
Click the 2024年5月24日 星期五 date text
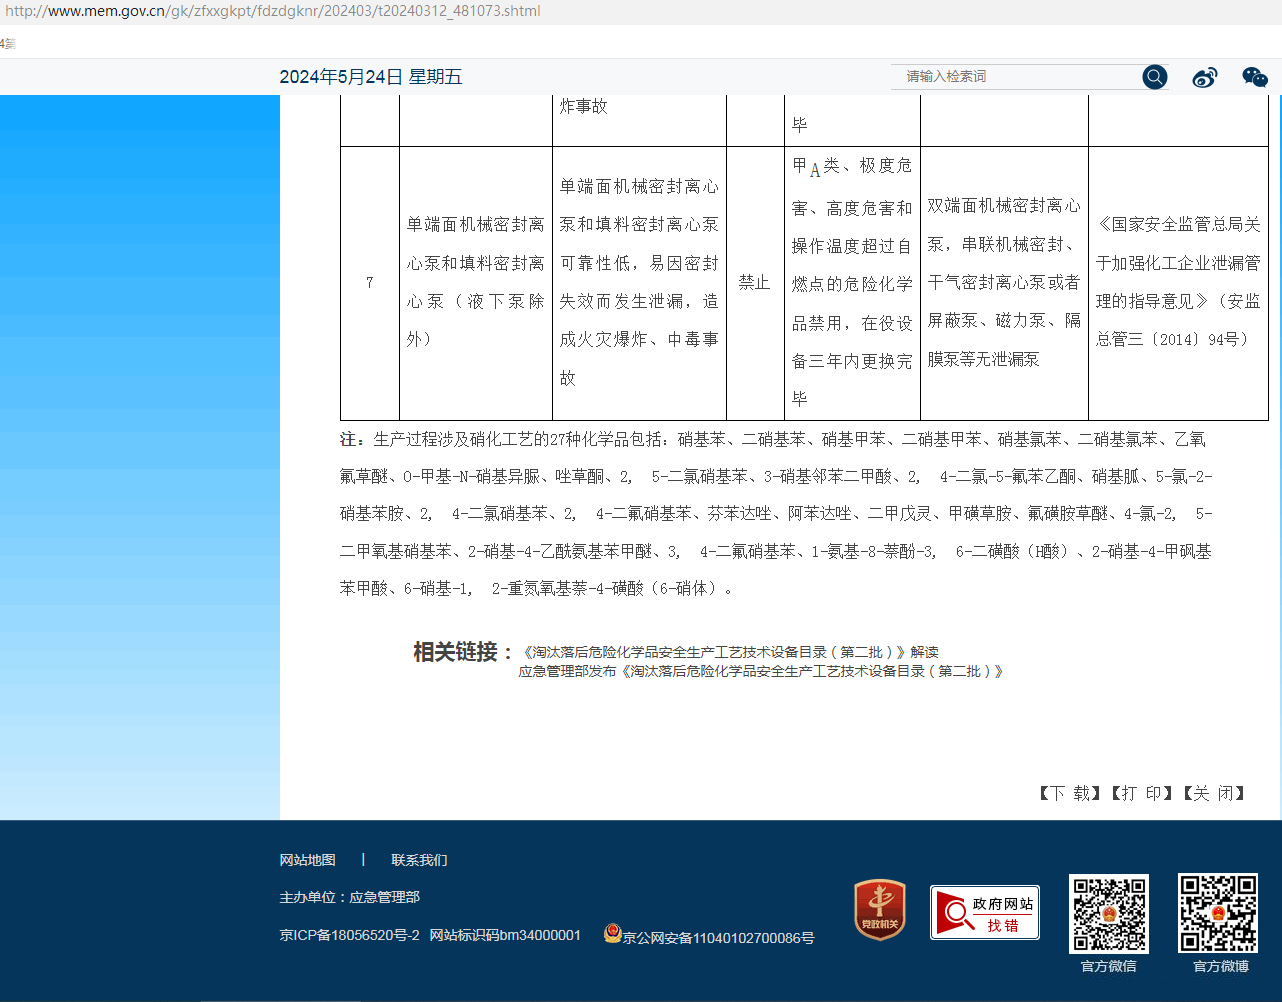click(370, 77)
